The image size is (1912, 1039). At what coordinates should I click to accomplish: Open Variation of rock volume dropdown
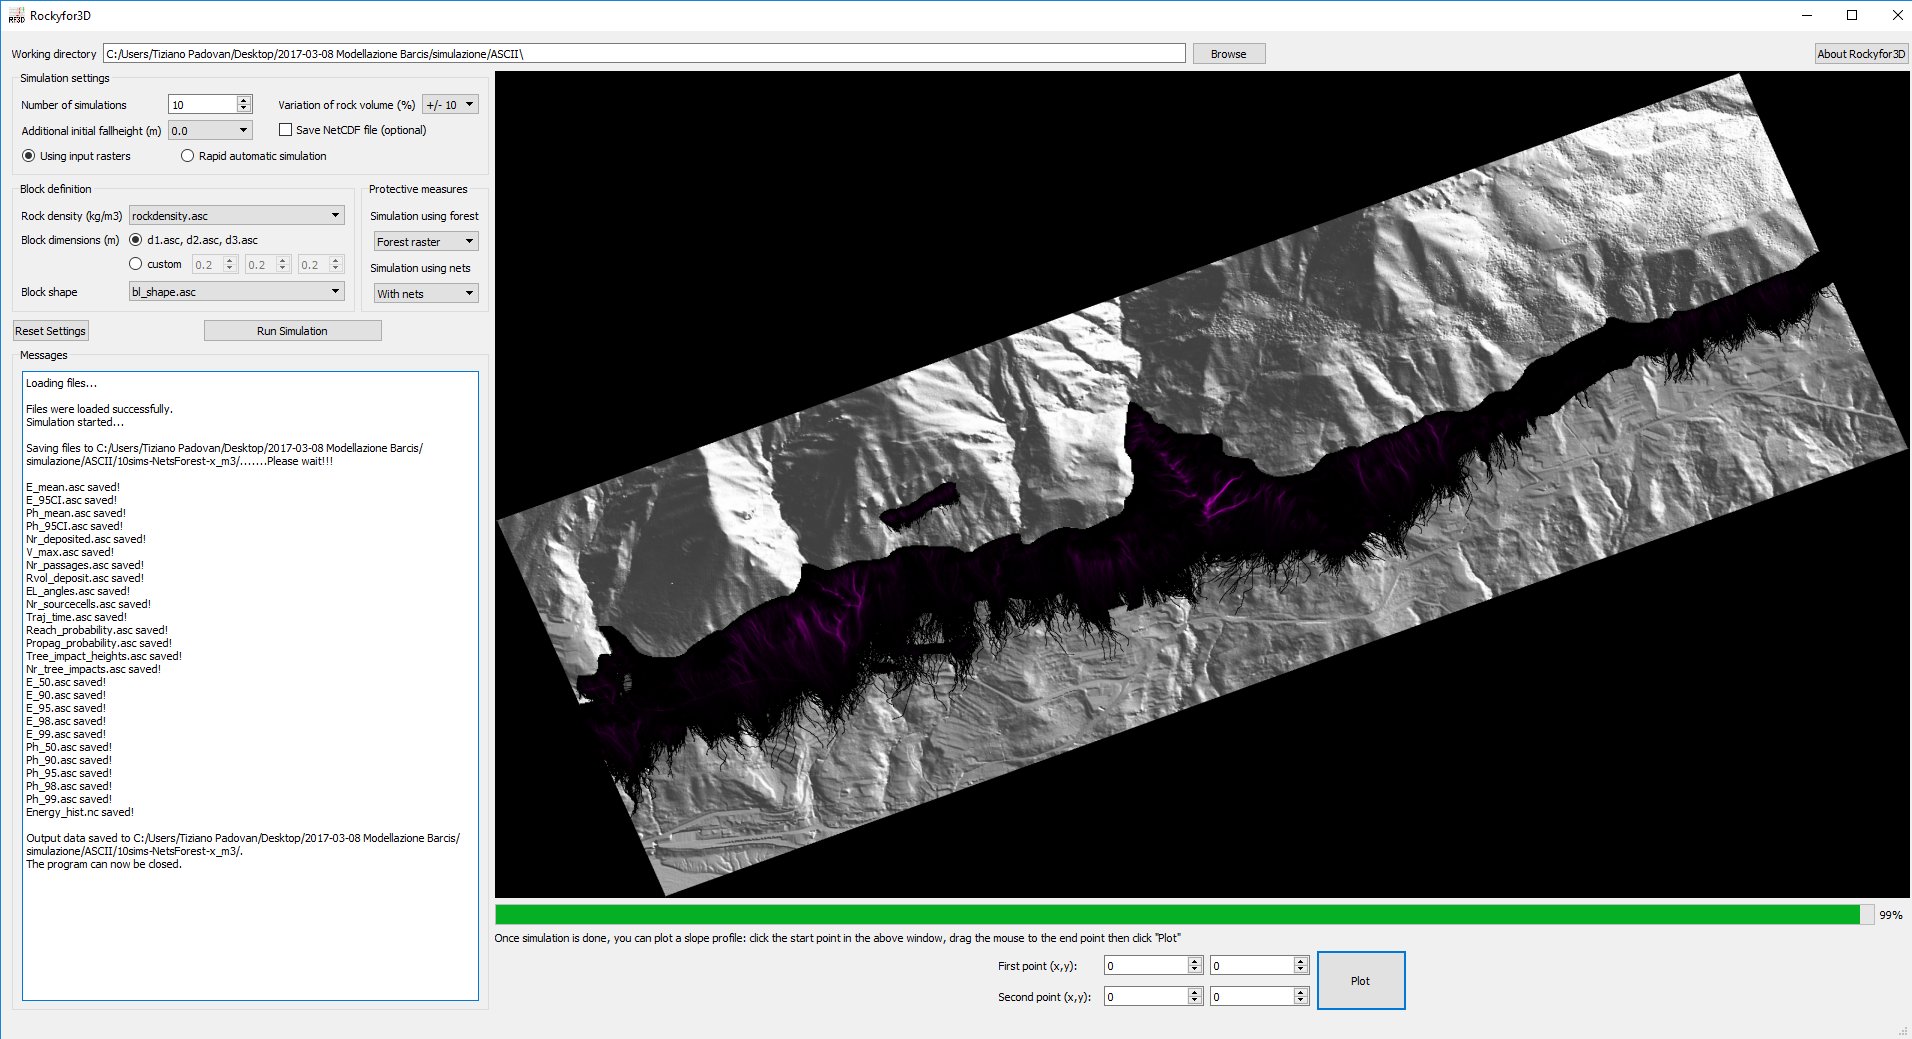[450, 104]
